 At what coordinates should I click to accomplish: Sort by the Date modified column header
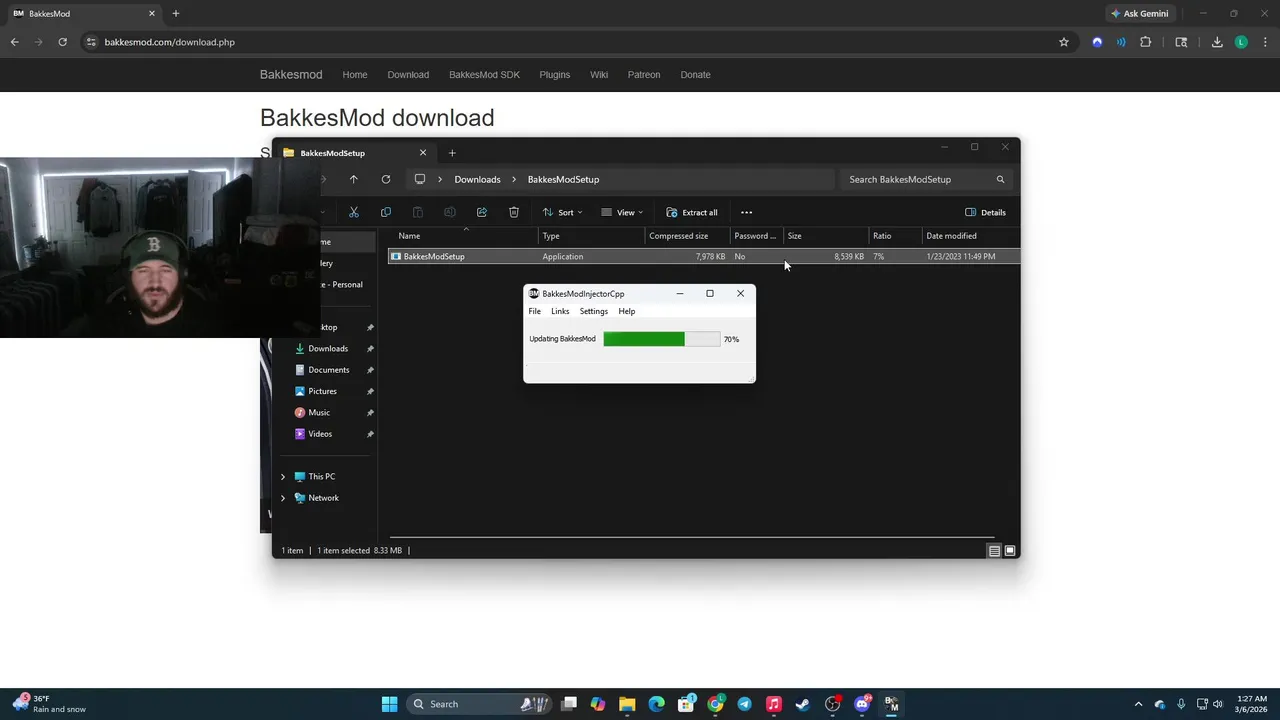click(970, 236)
